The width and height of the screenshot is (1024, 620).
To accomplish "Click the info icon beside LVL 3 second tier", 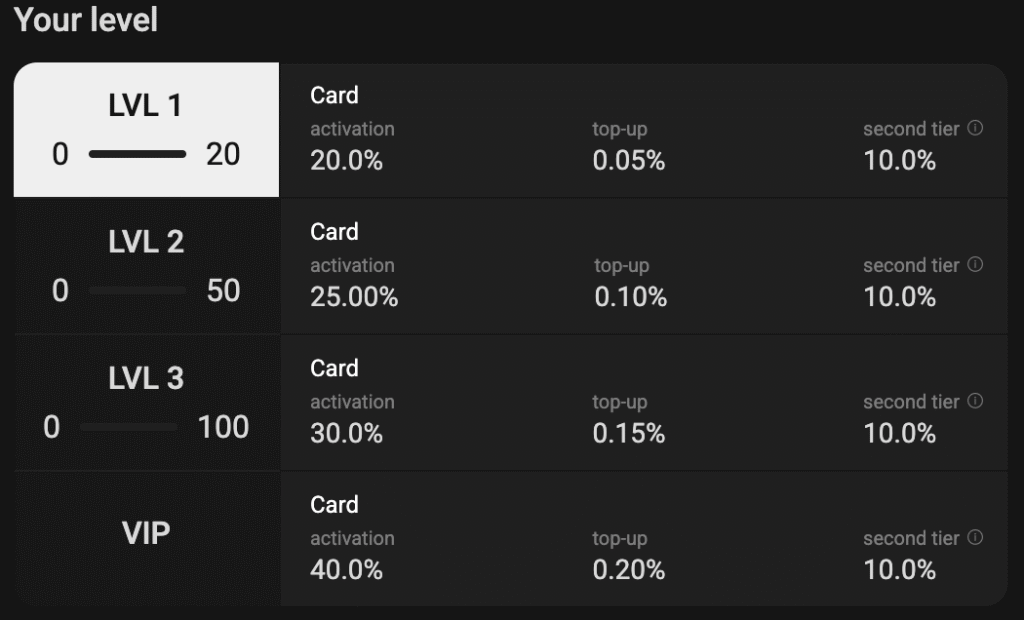I will point(975,401).
